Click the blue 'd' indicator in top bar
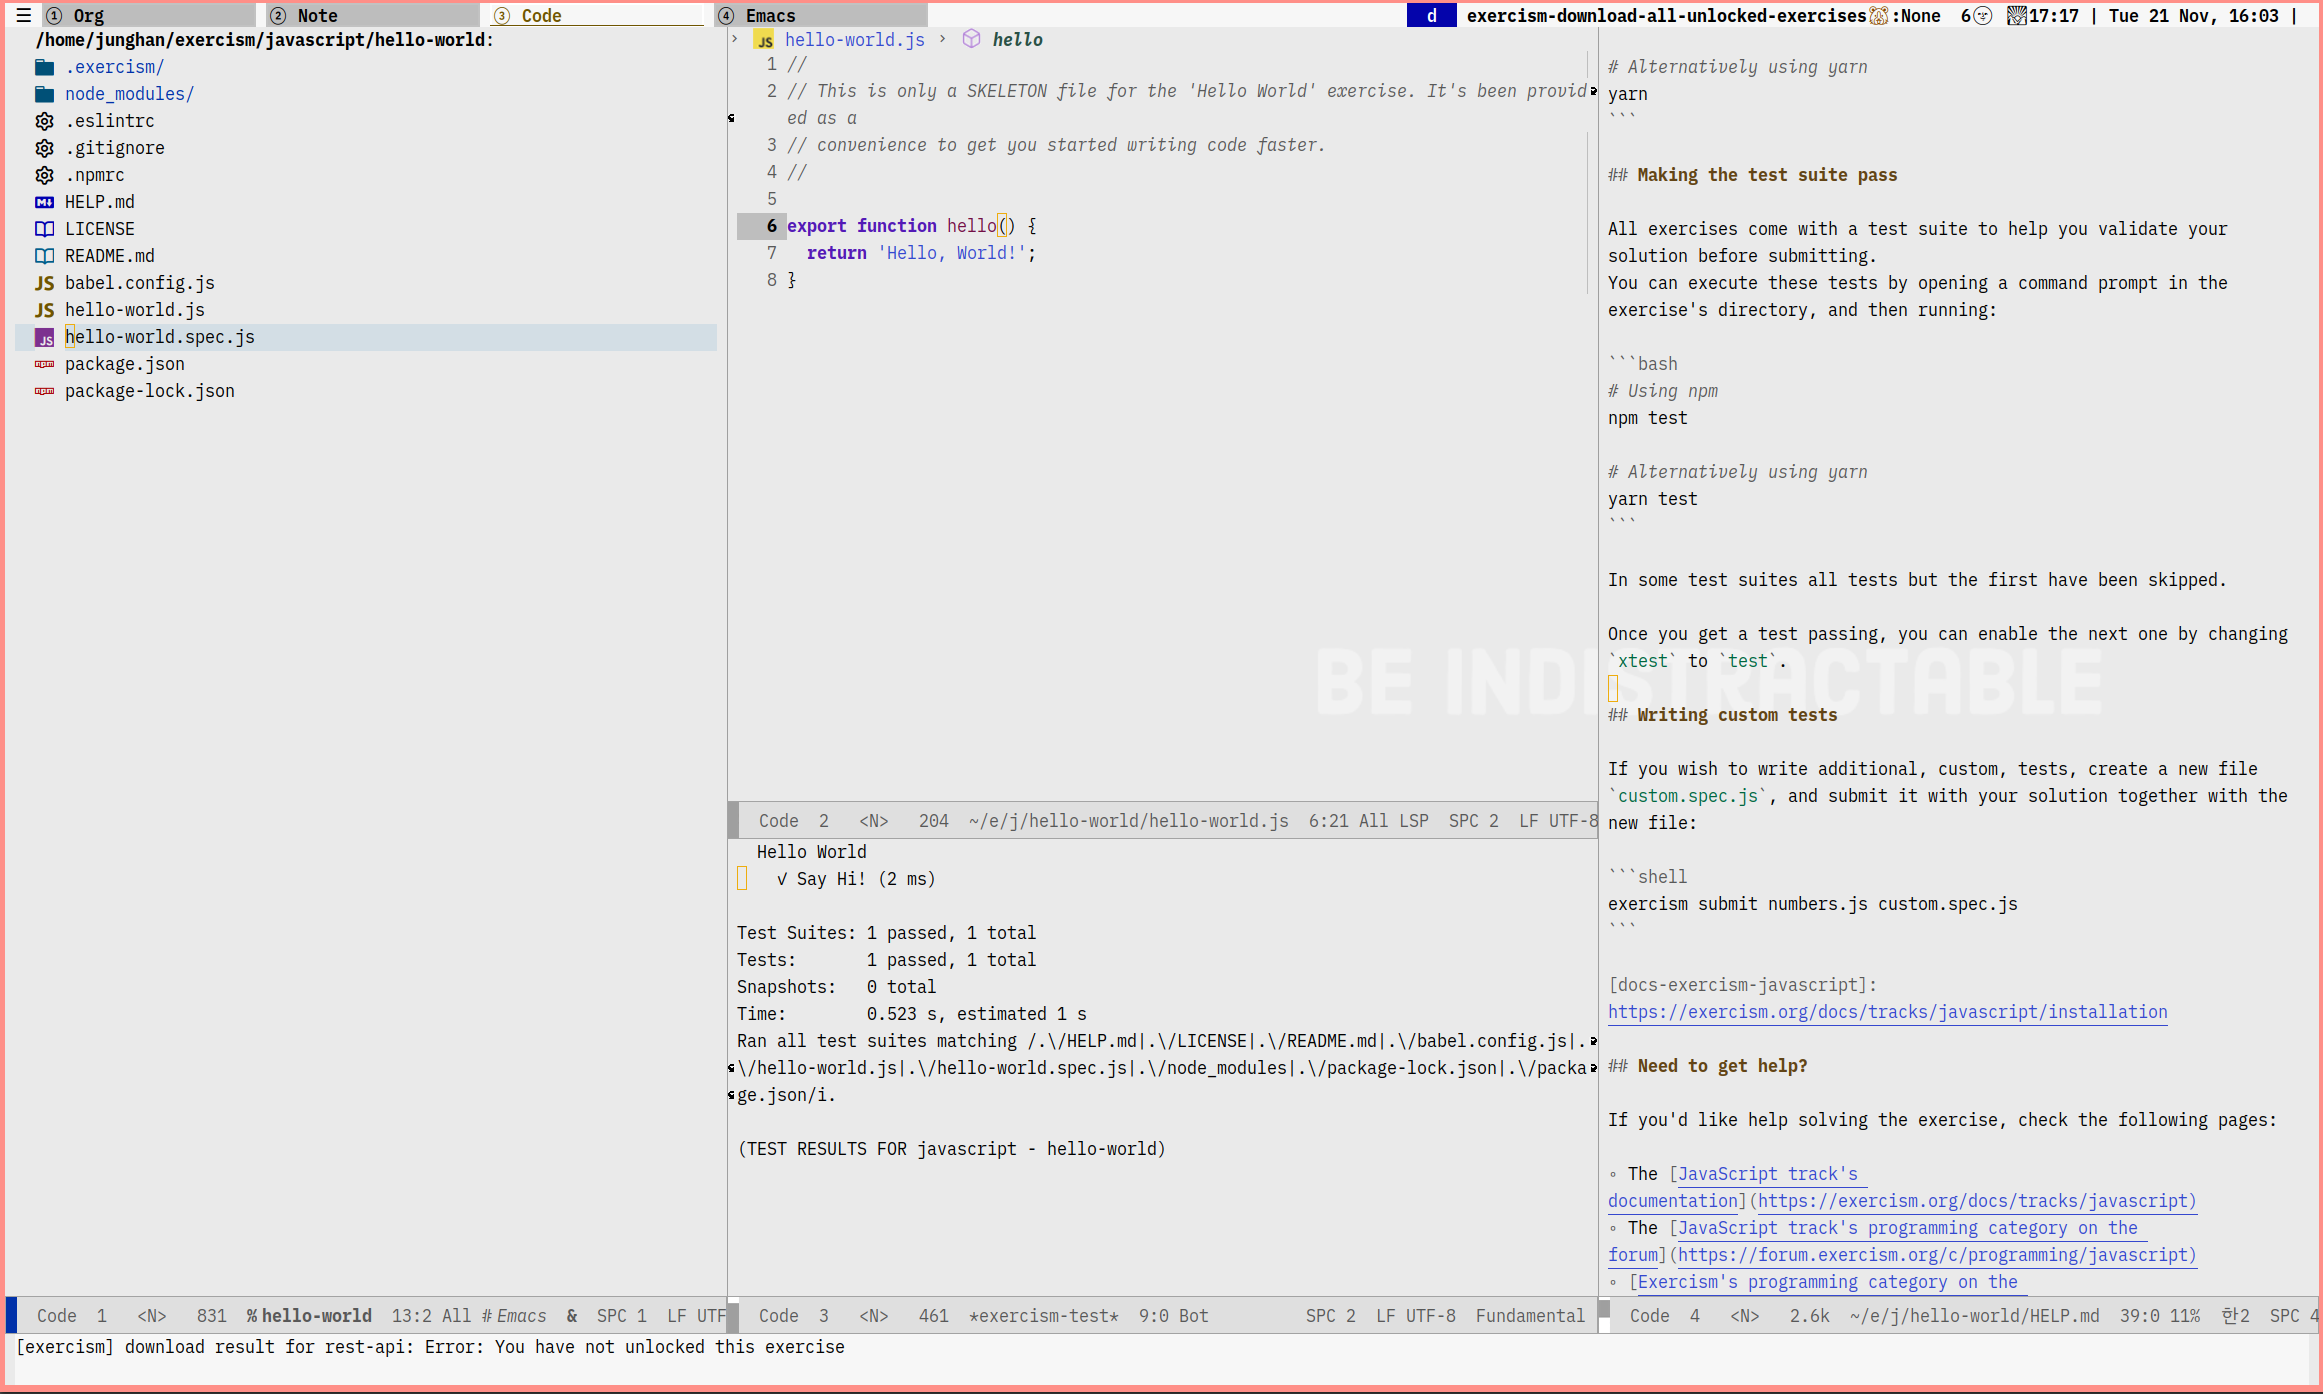This screenshot has width=2323, height=1394. coord(1432,15)
